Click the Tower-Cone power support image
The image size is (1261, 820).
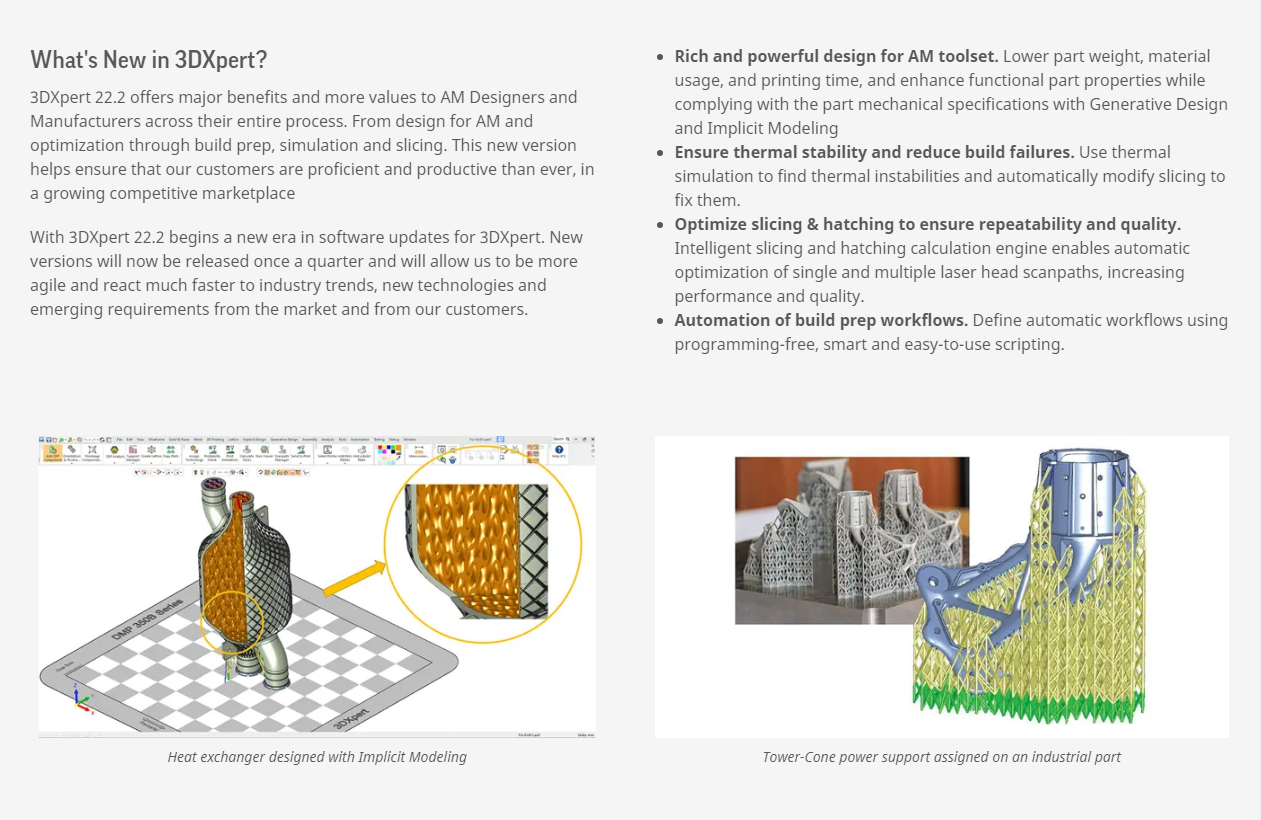(x=941, y=587)
